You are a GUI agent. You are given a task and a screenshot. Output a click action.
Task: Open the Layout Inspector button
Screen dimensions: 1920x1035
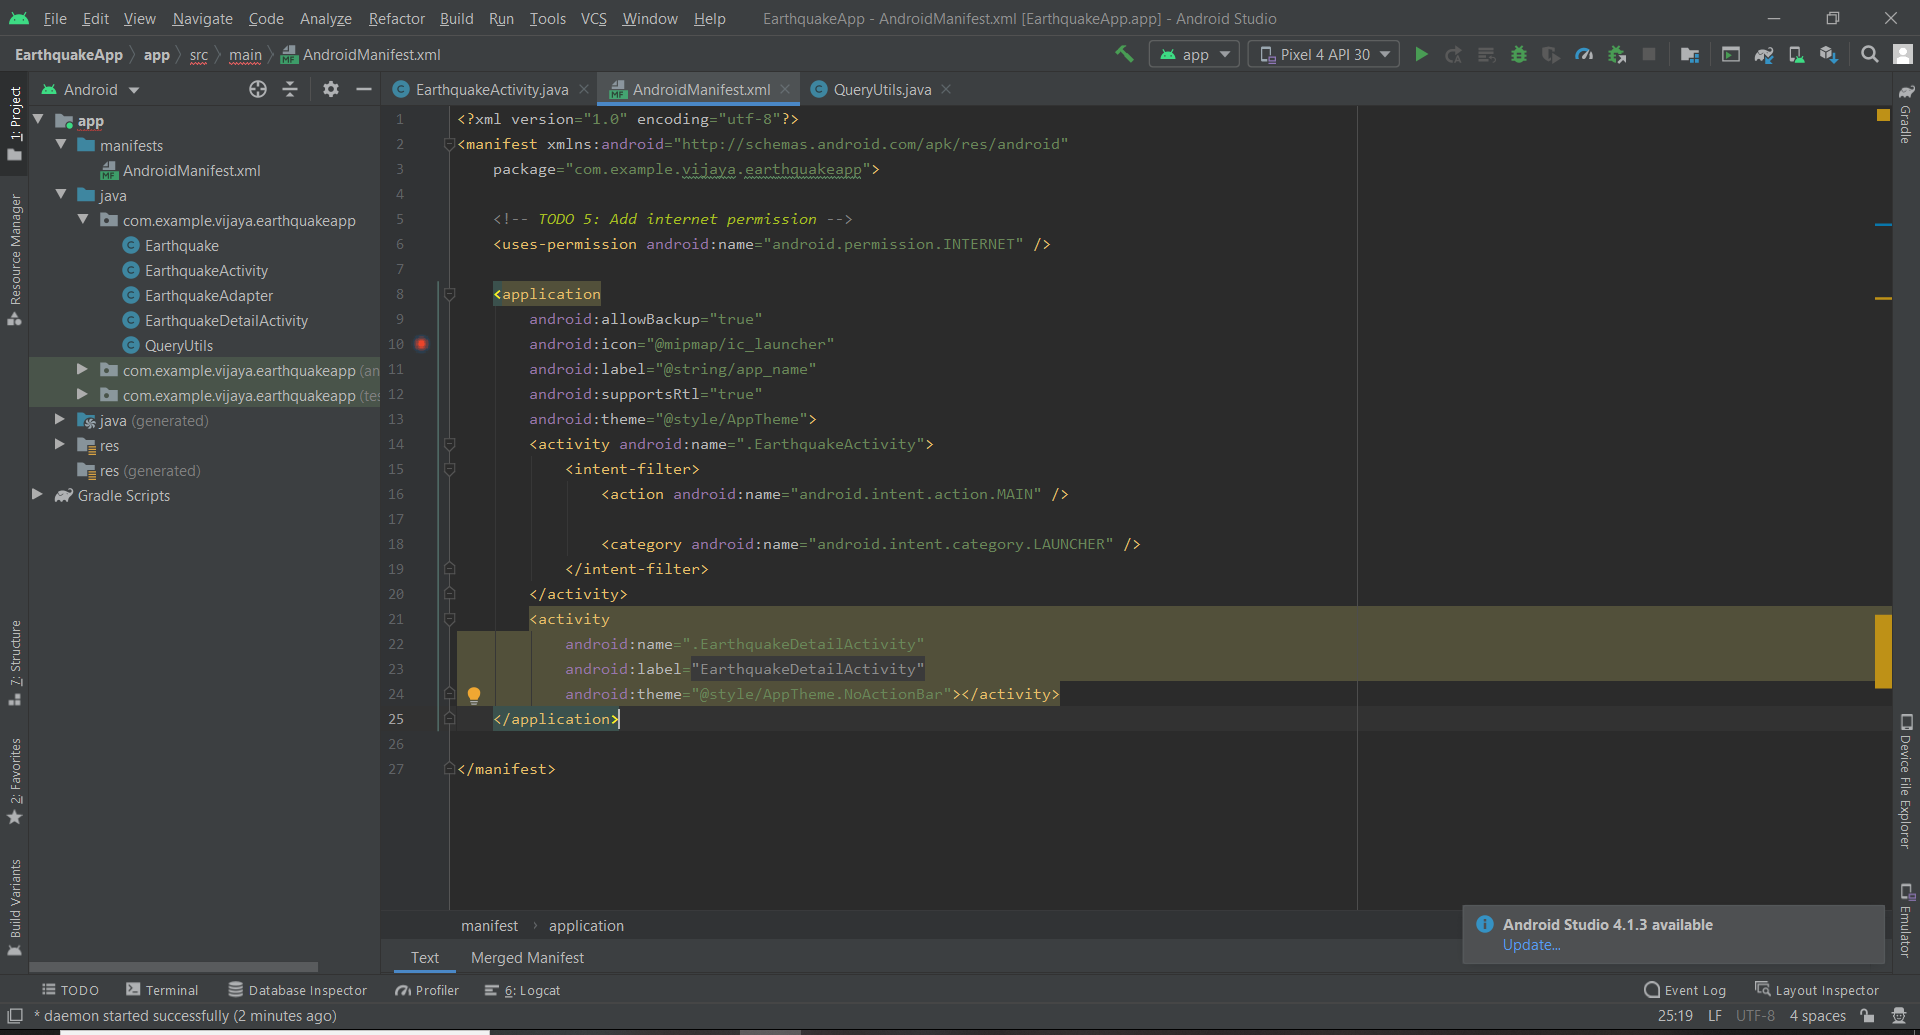pos(1816,990)
